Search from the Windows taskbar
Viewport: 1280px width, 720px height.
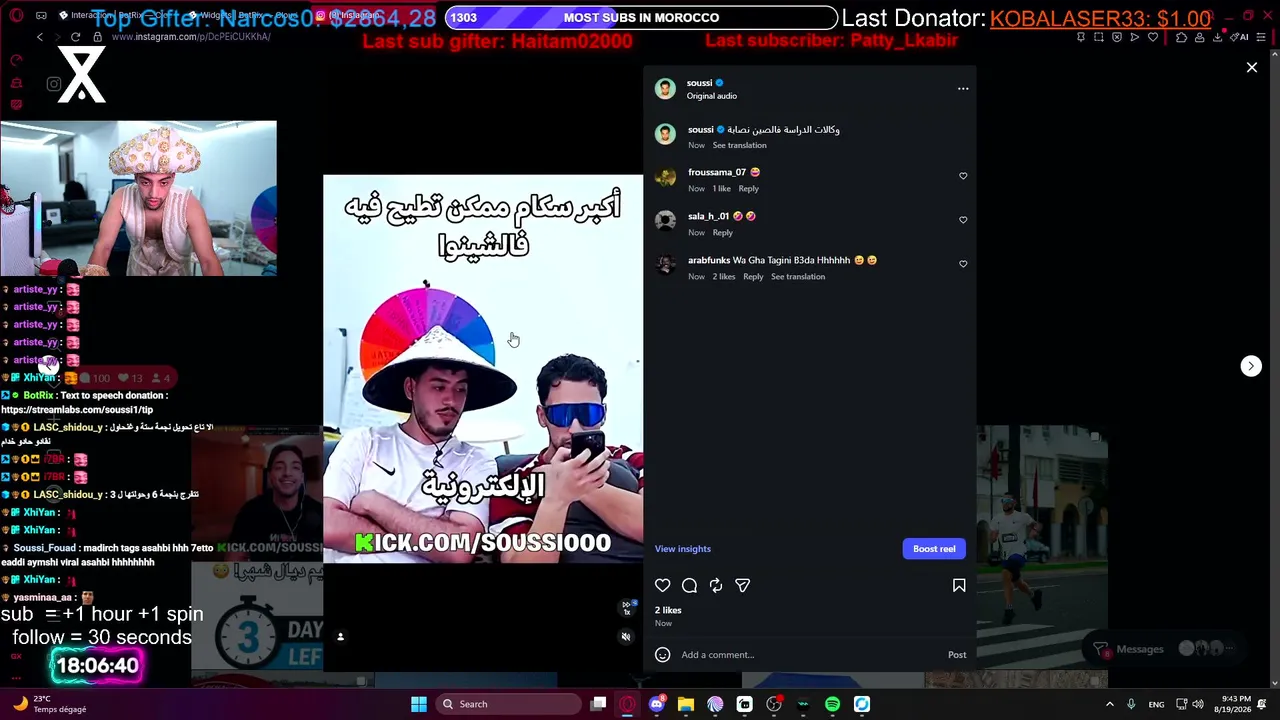pos(508,704)
